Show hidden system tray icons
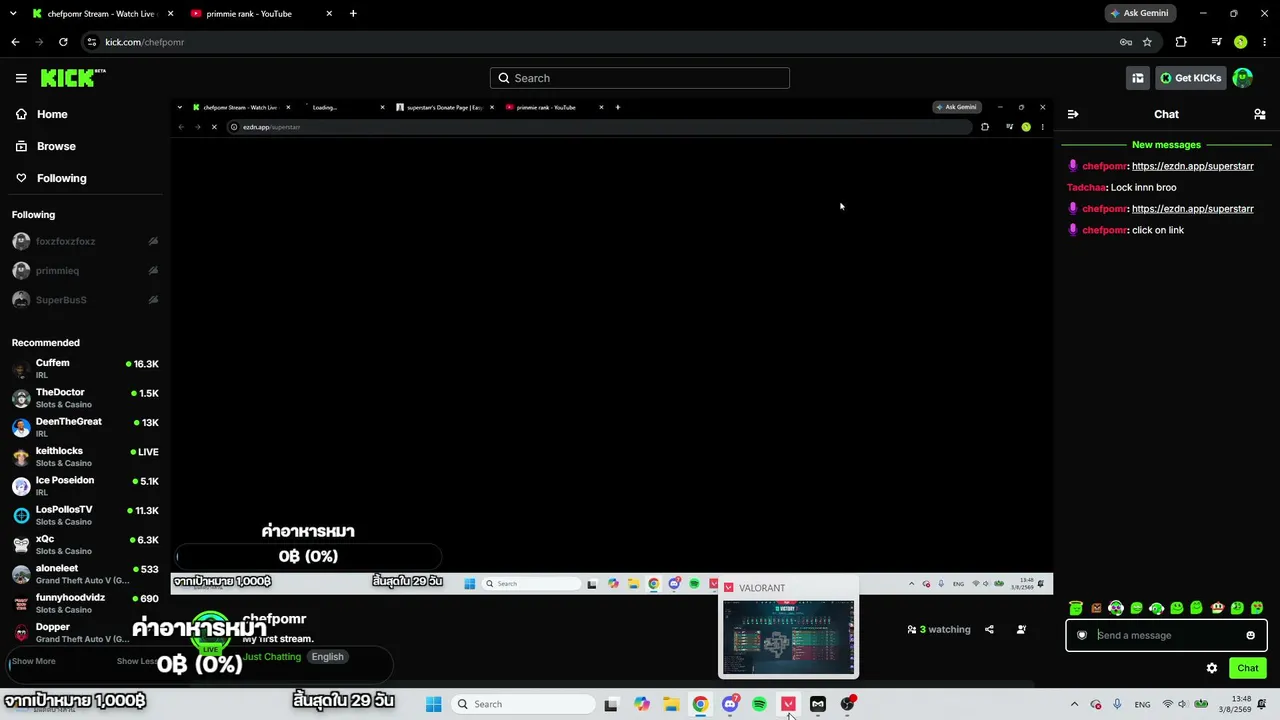This screenshot has height=720, width=1280. (x=1074, y=704)
